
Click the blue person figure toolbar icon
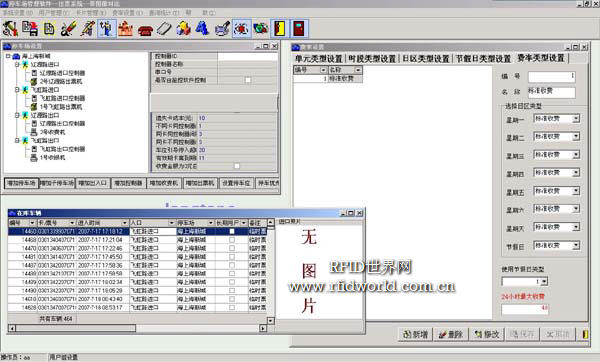click(x=106, y=29)
